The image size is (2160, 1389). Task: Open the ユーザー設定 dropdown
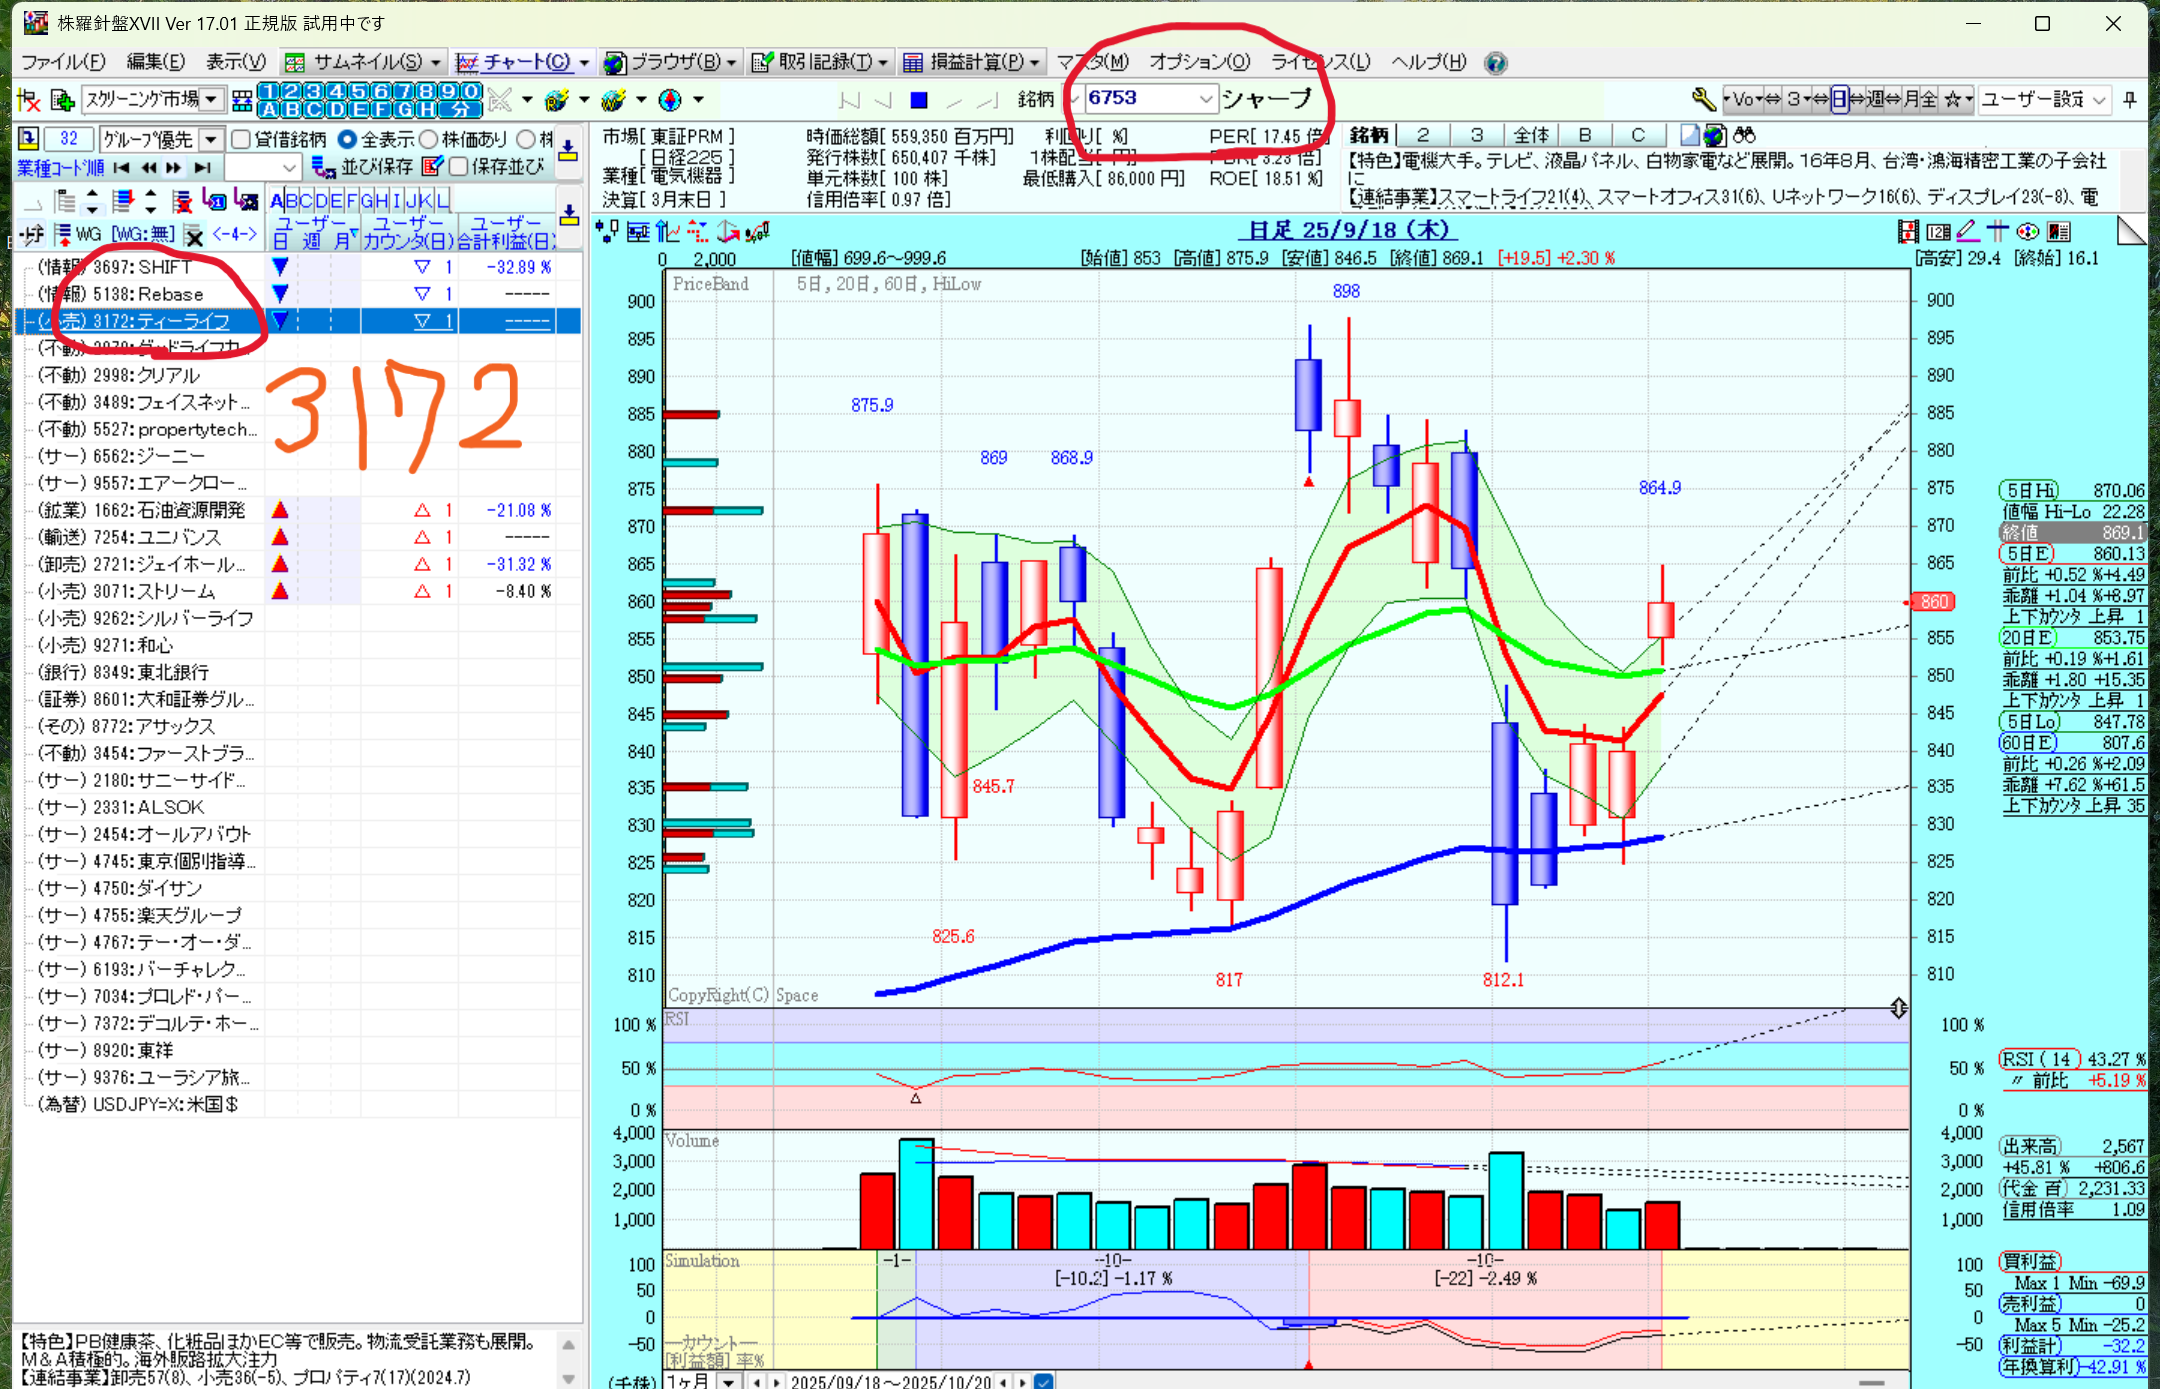[x=2099, y=99]
